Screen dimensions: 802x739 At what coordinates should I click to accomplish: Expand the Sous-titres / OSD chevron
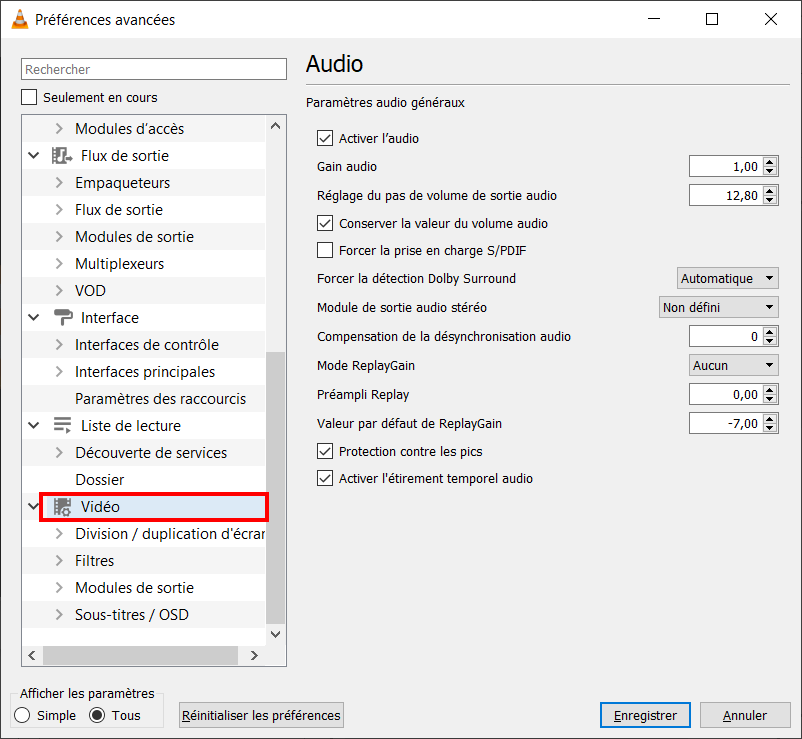point(59,615)
